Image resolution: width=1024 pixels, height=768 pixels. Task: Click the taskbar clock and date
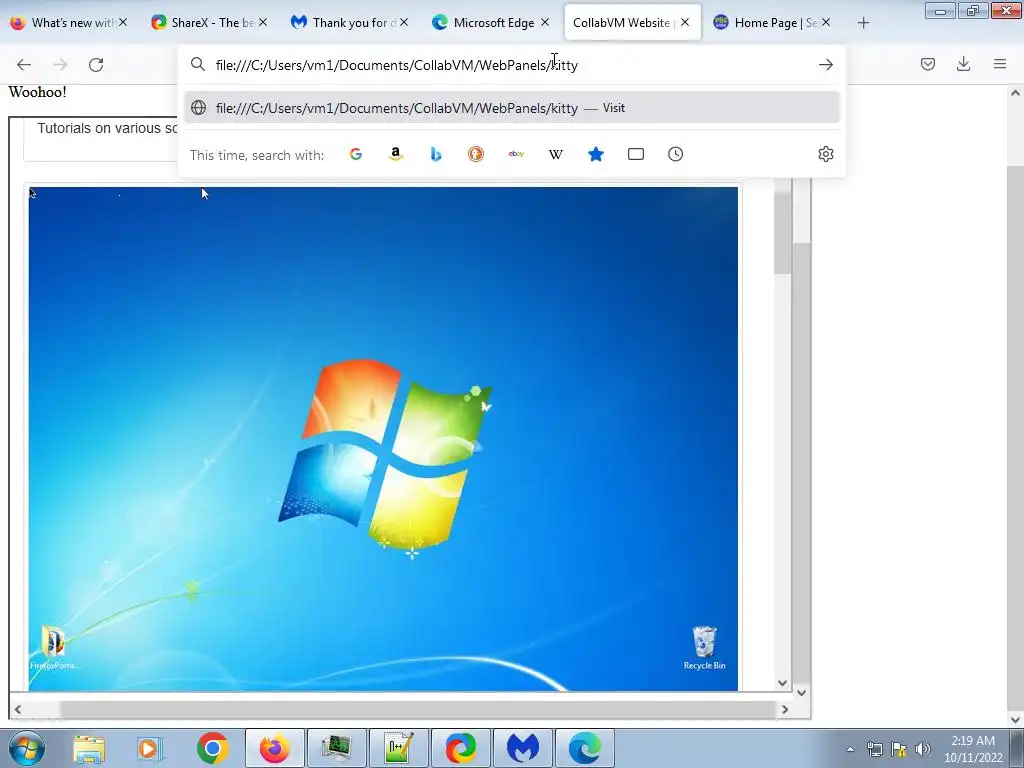coord(973,749)
